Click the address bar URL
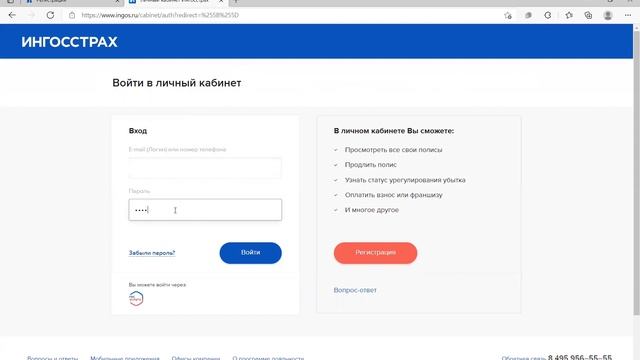The width and height of the screenshot is (640, 360). (160, 16)
